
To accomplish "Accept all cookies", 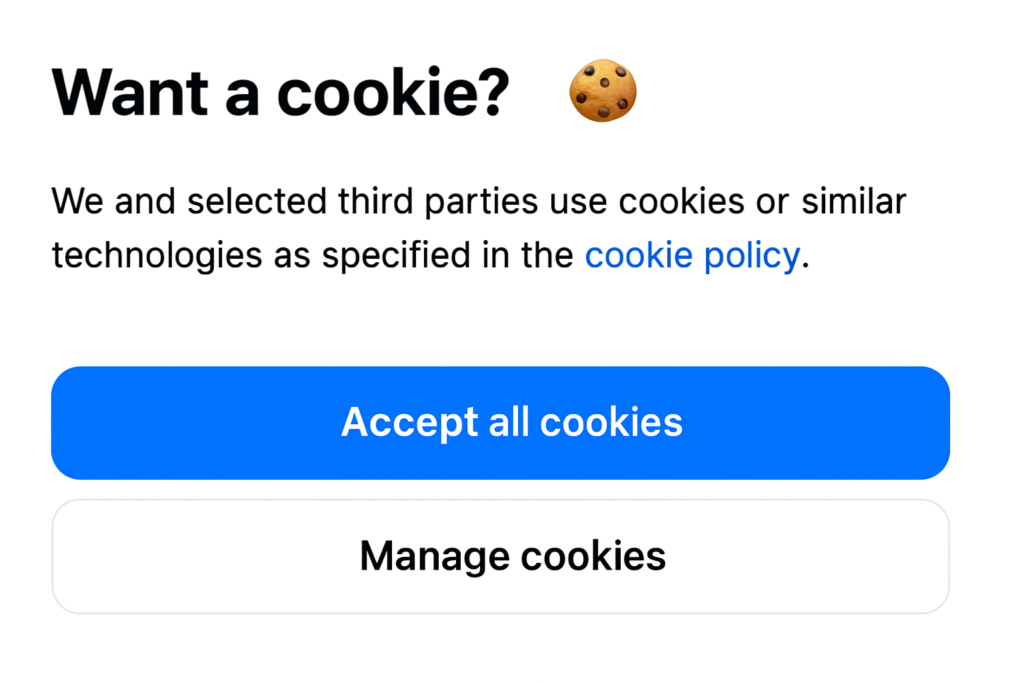I will coord(500,422).
